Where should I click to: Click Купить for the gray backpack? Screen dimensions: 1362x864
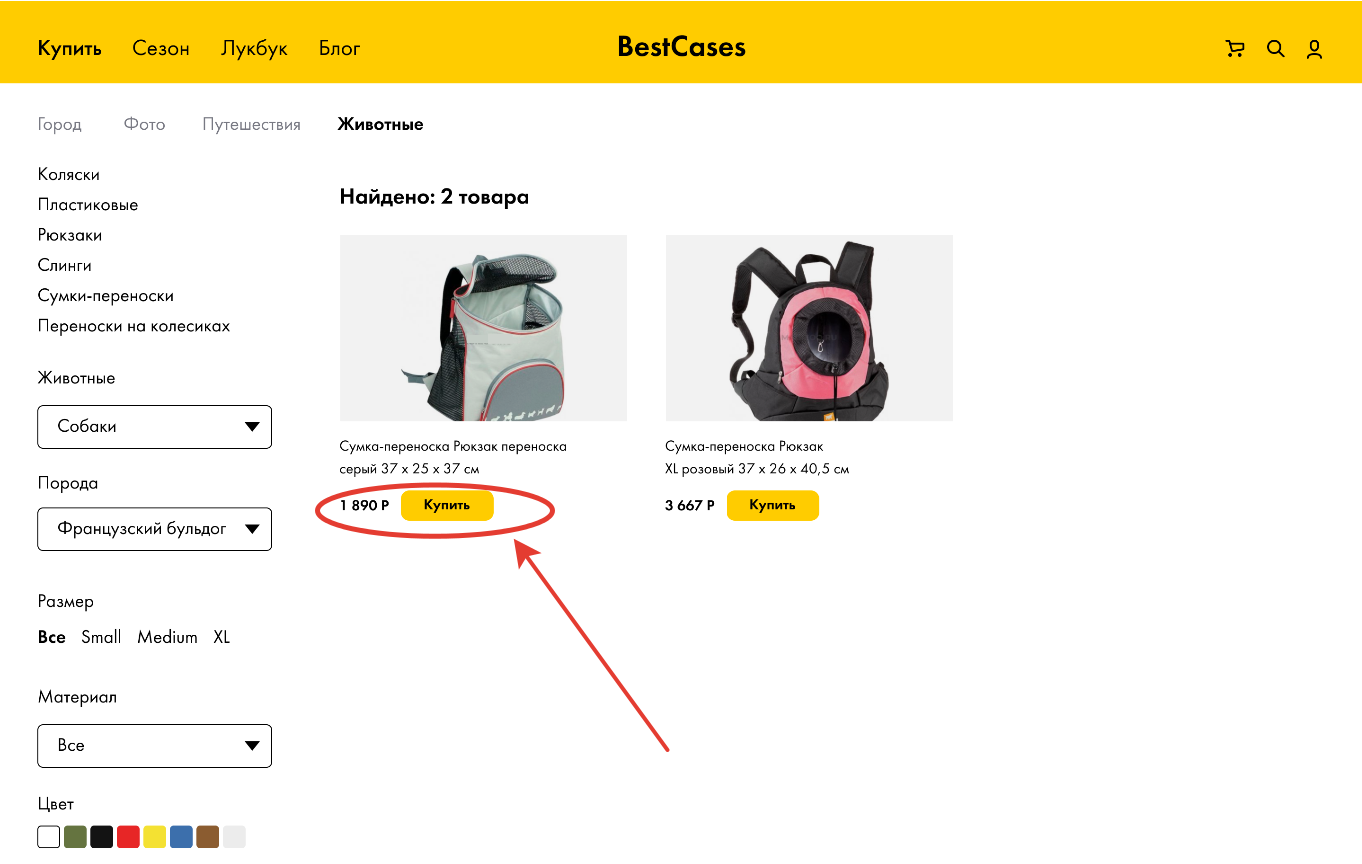point(446,506)
